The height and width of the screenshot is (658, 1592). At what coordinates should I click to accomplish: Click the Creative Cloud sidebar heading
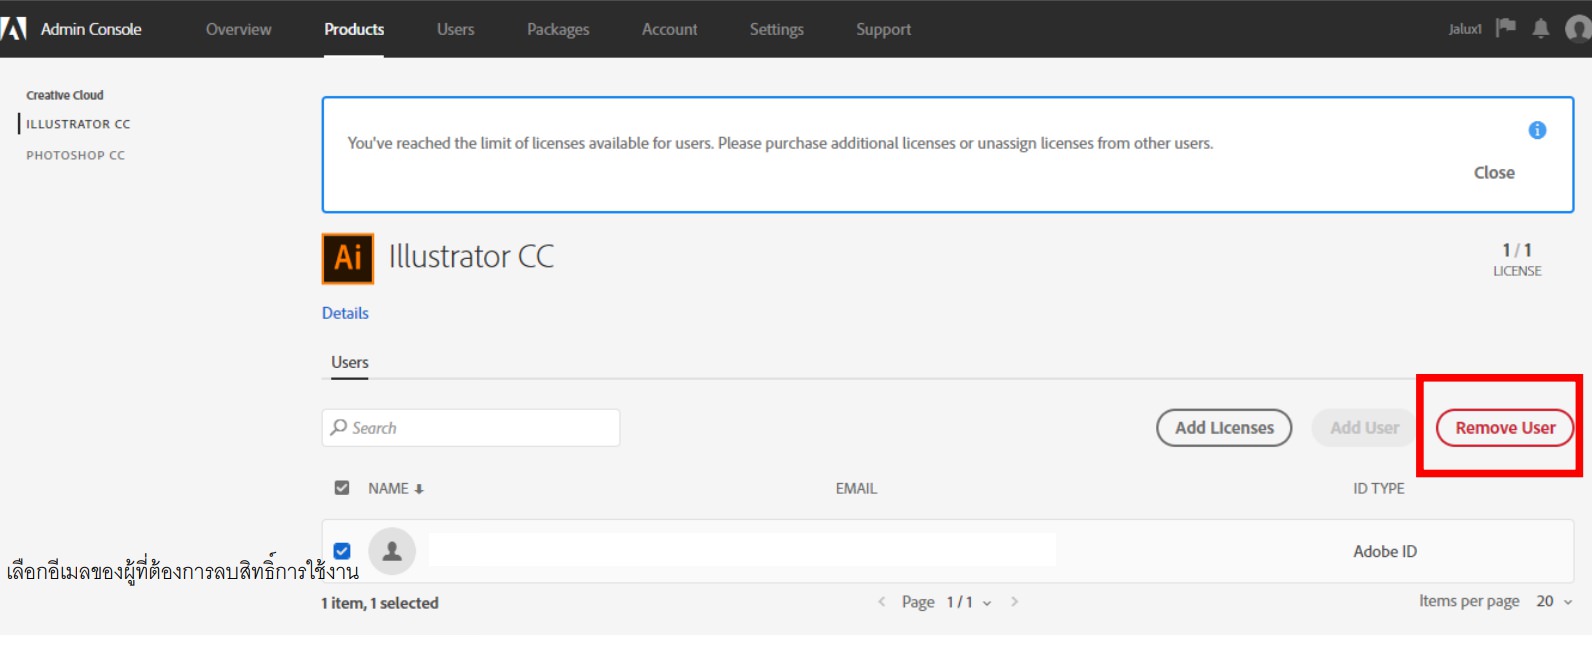[x=65, y=95]
